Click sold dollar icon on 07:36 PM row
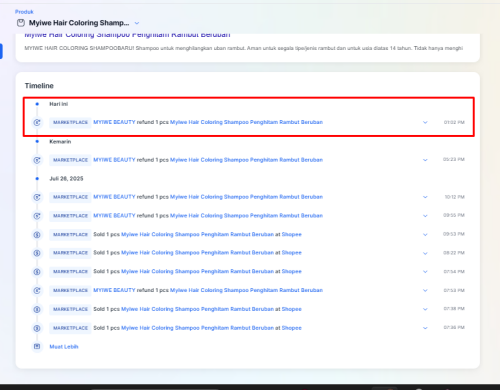The height and width of the screenshot is (390, 500). coord(37,328)
